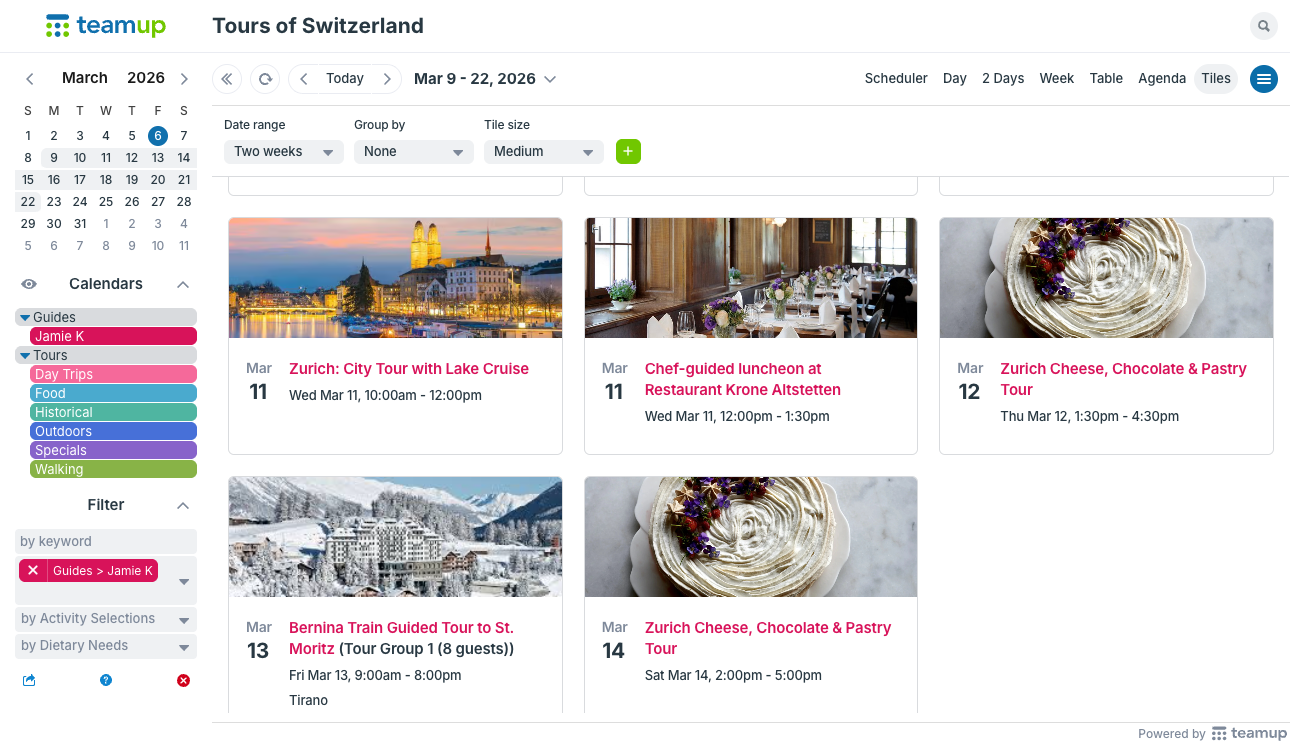Switch to the Scheduler view
Viewport: 1290px width, 745px height.
pyautogui.click(x=896, y=79)
